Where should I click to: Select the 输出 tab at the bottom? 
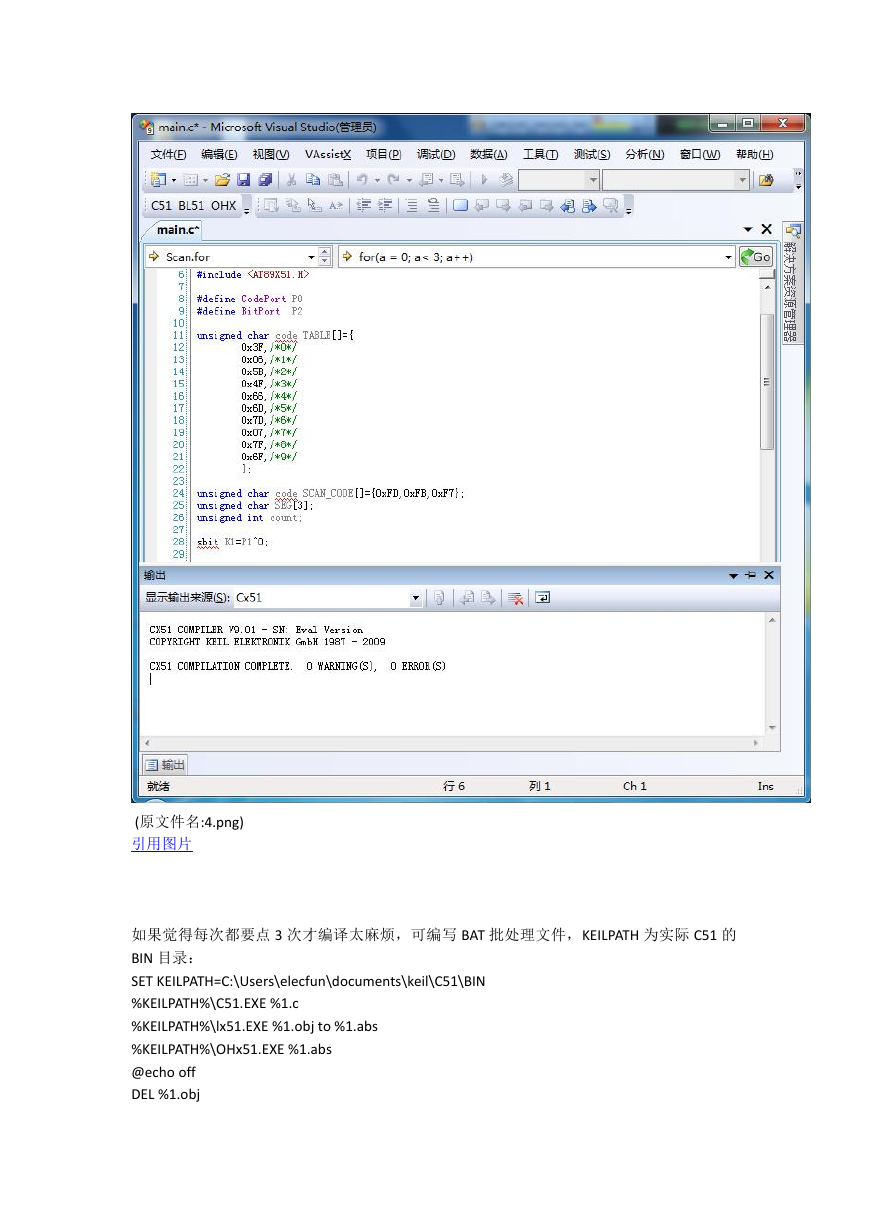(x=165, y=765)
